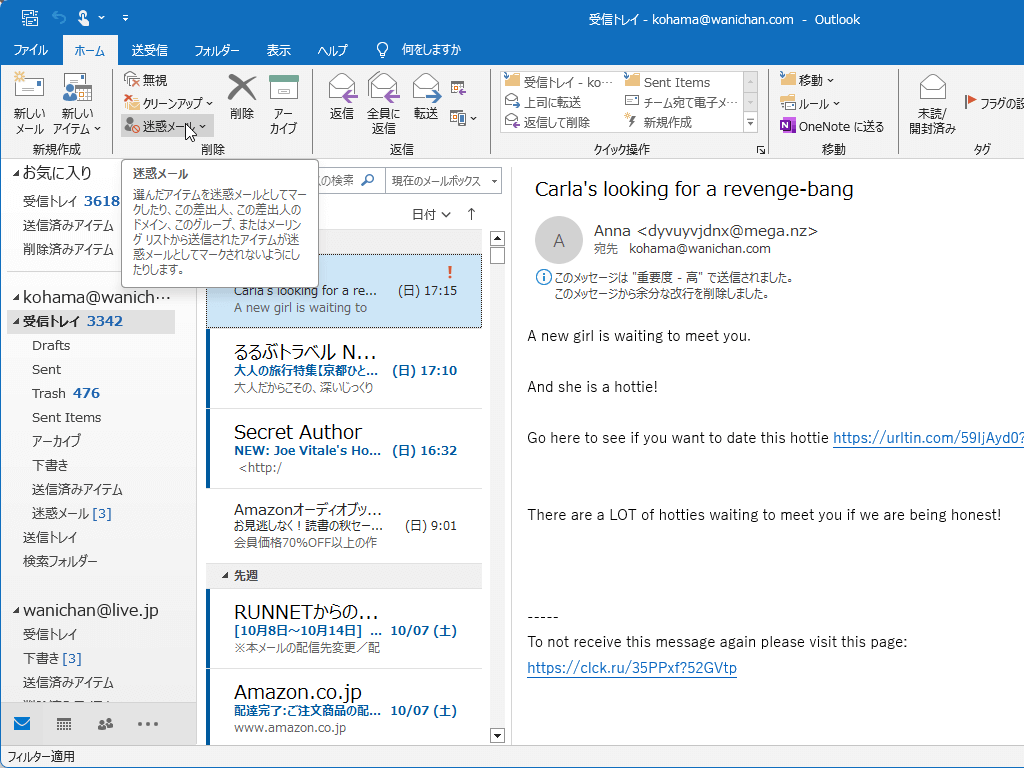Open the clck.ru unsubscribe link
The image size is (1024, 768).
click(x=632, y=667)
